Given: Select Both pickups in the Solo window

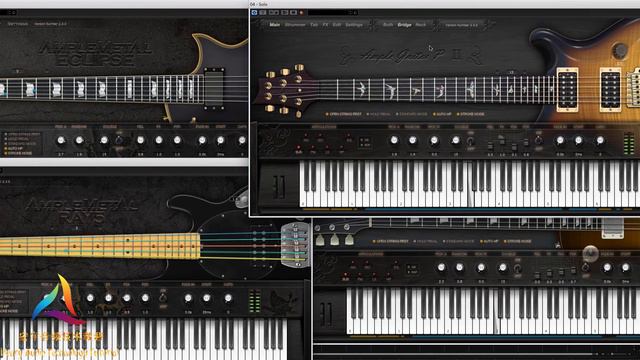Looking at the screenshot, I should pyautogui.click(x=388, y=25).
